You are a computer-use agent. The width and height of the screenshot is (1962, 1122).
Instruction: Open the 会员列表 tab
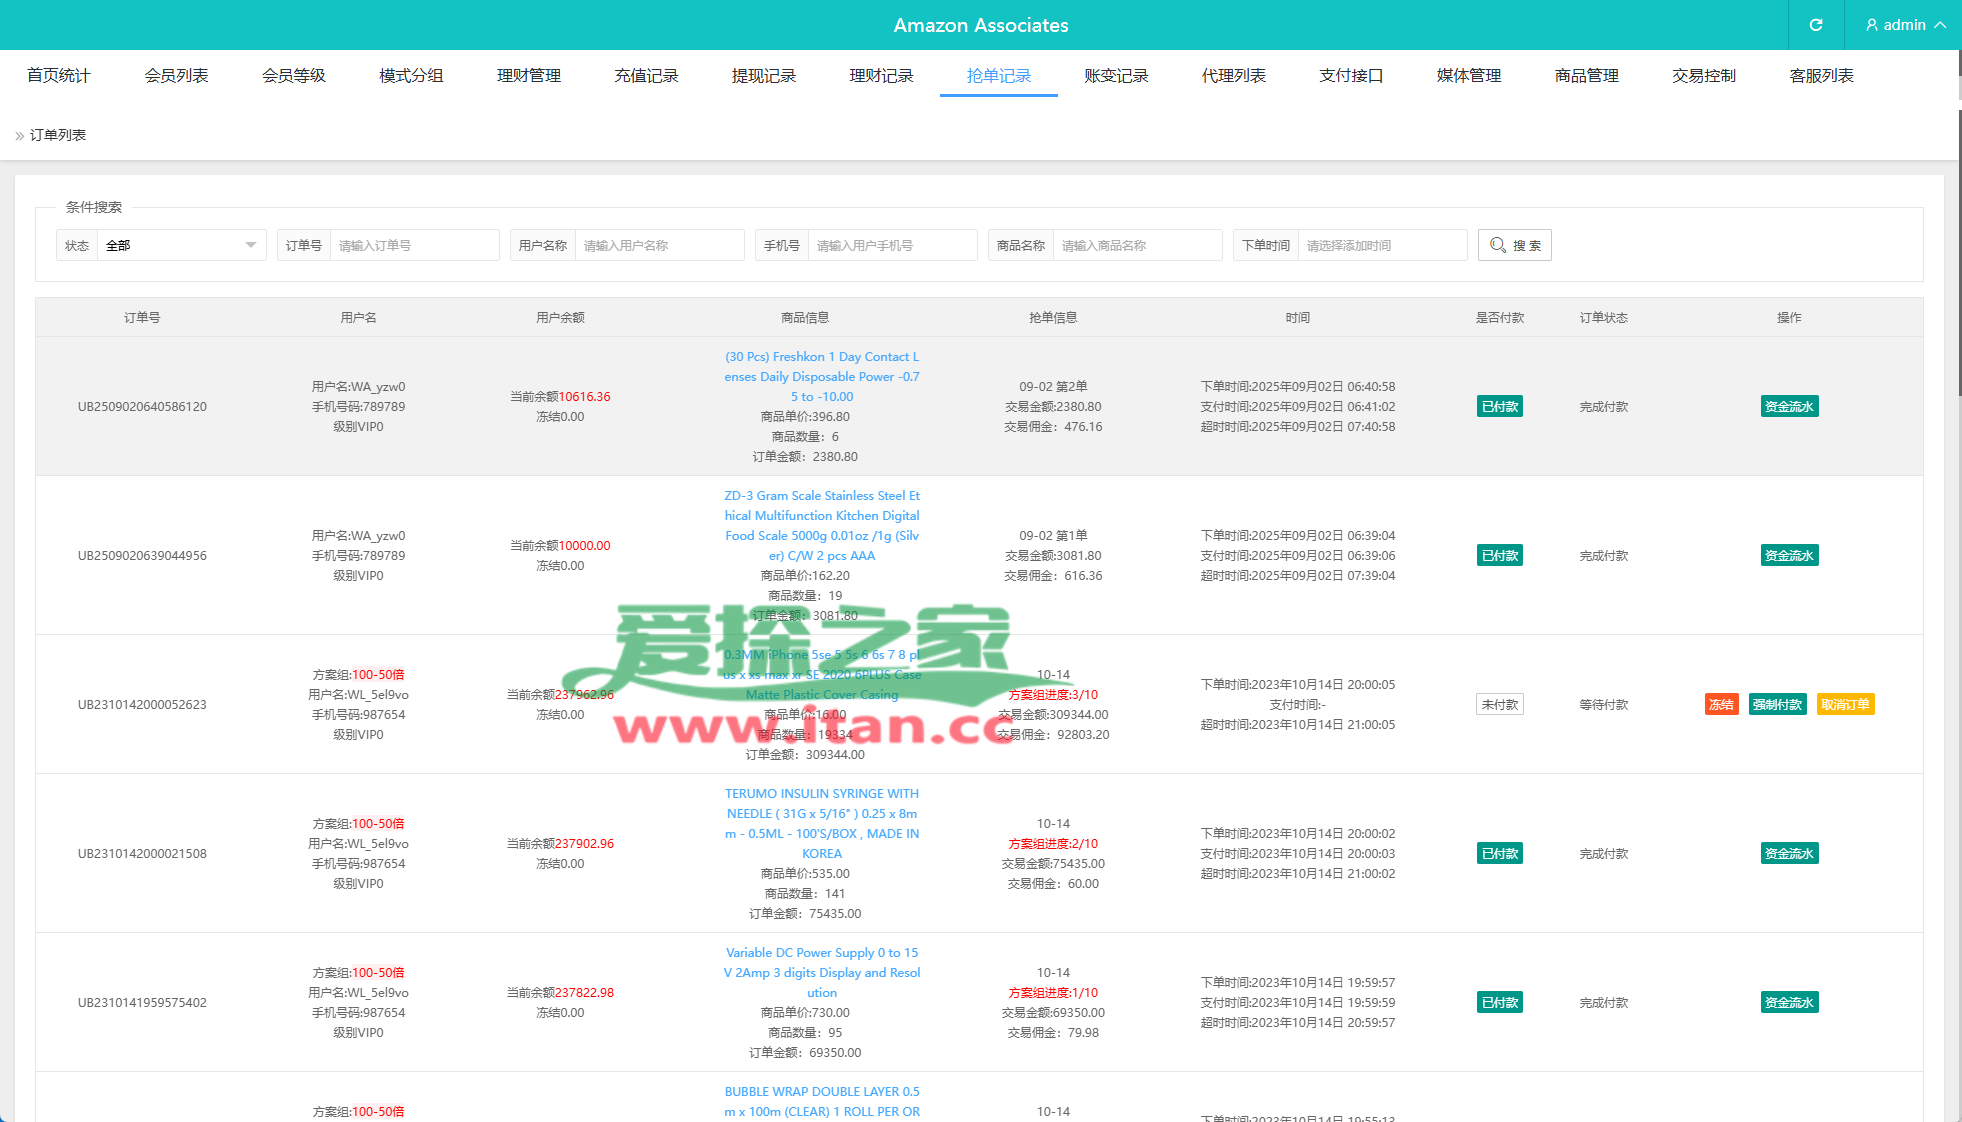pyautogui.click(x=176, y=76)
